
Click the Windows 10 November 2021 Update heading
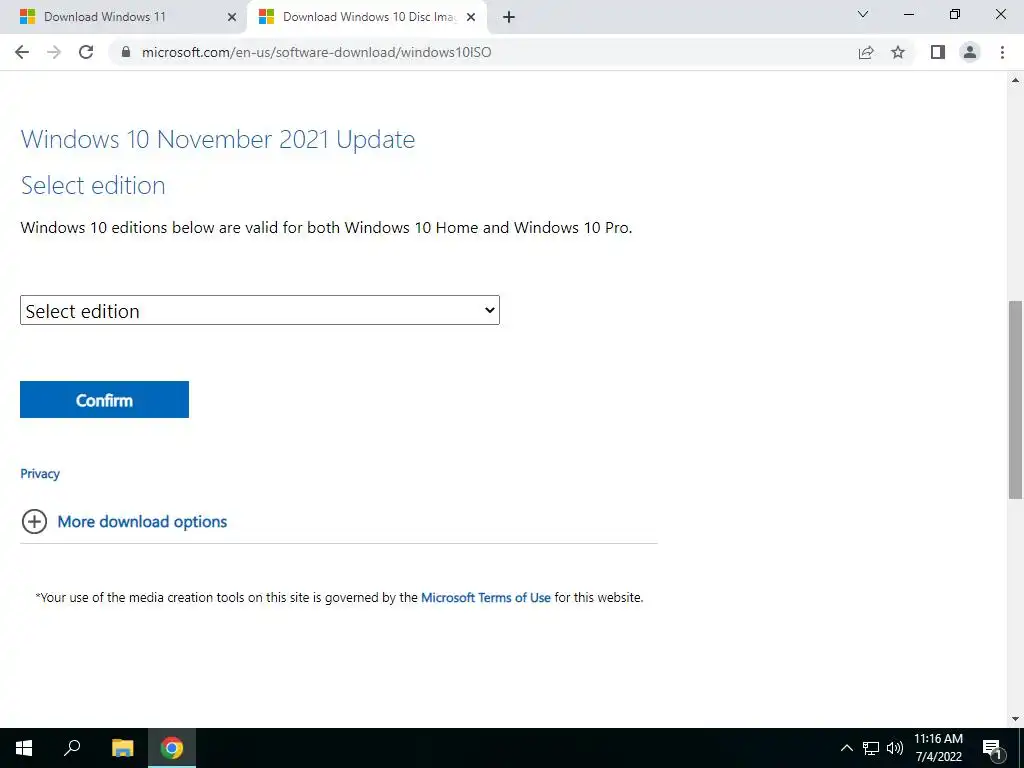[x=217, y=139]
